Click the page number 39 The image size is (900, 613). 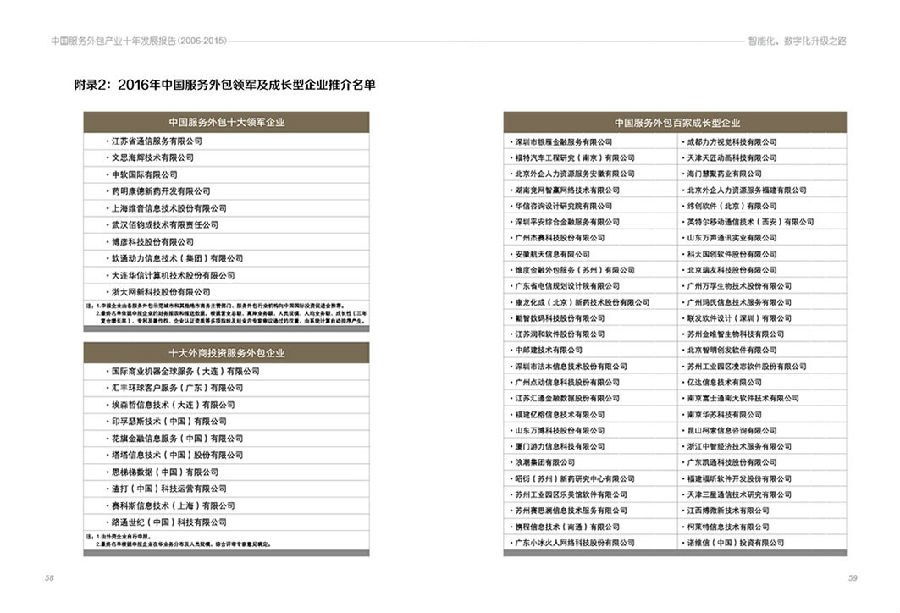[852, 578]
